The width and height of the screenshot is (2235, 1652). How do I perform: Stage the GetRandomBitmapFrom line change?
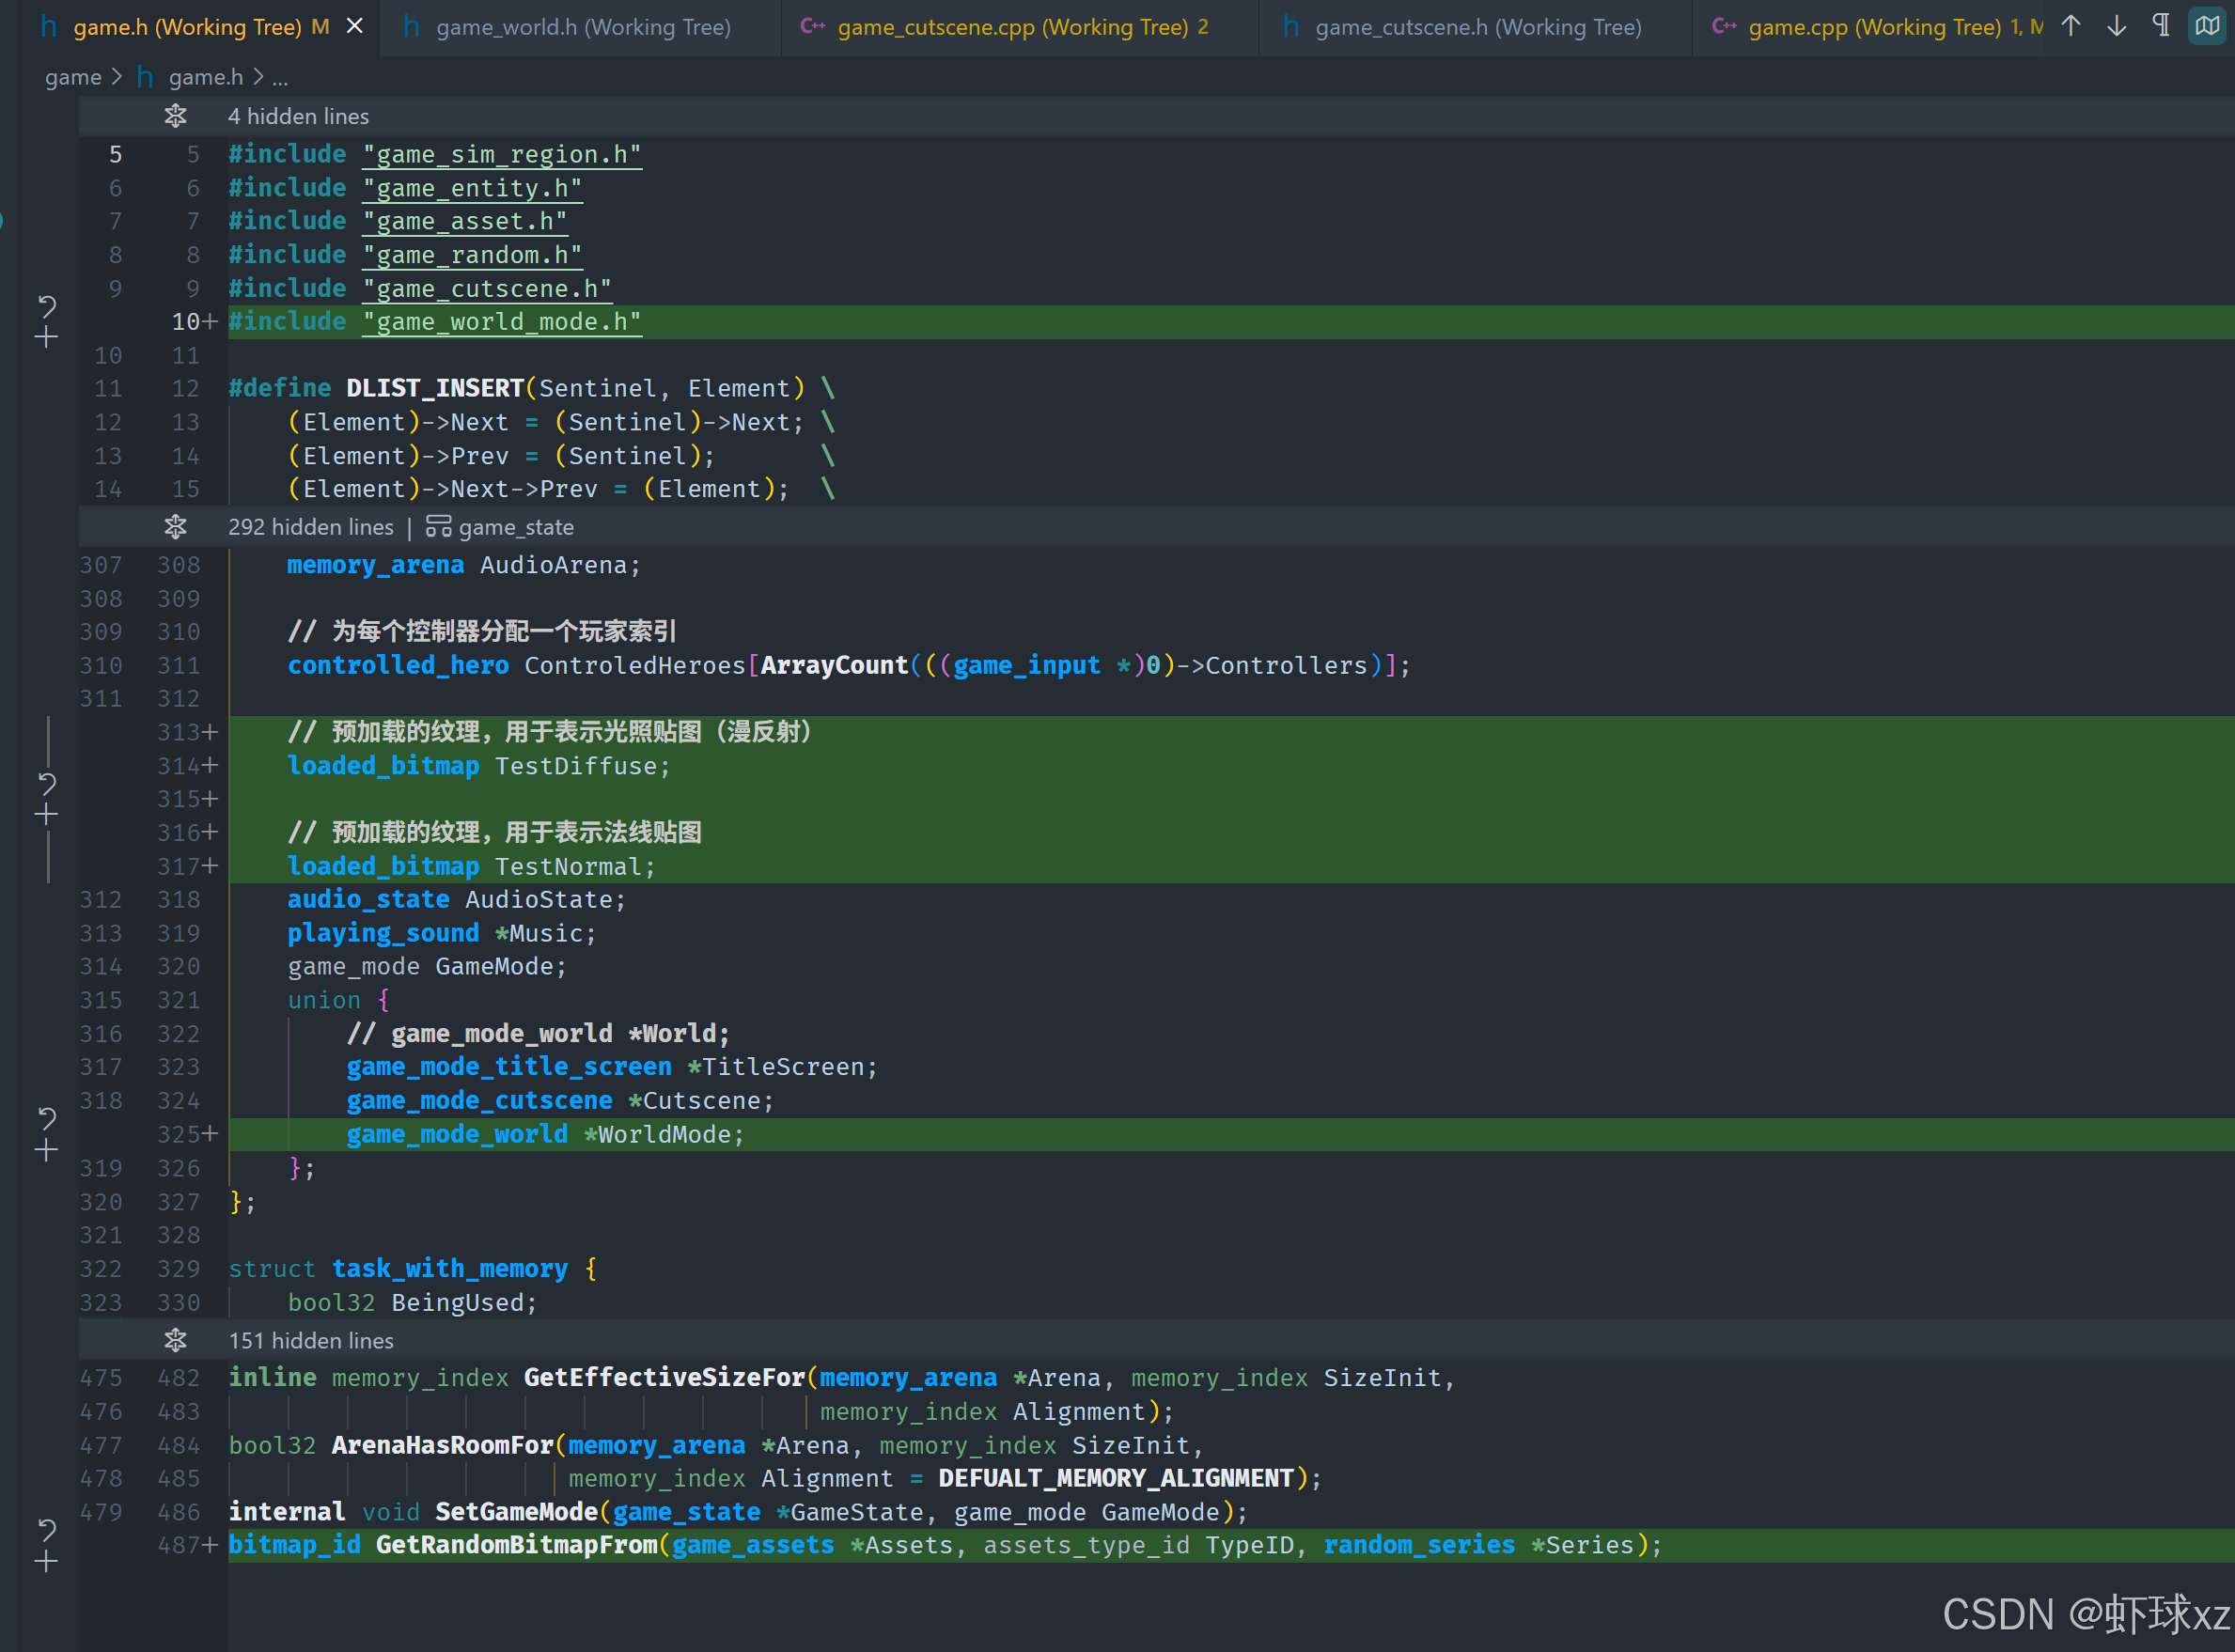(46, 1562)
